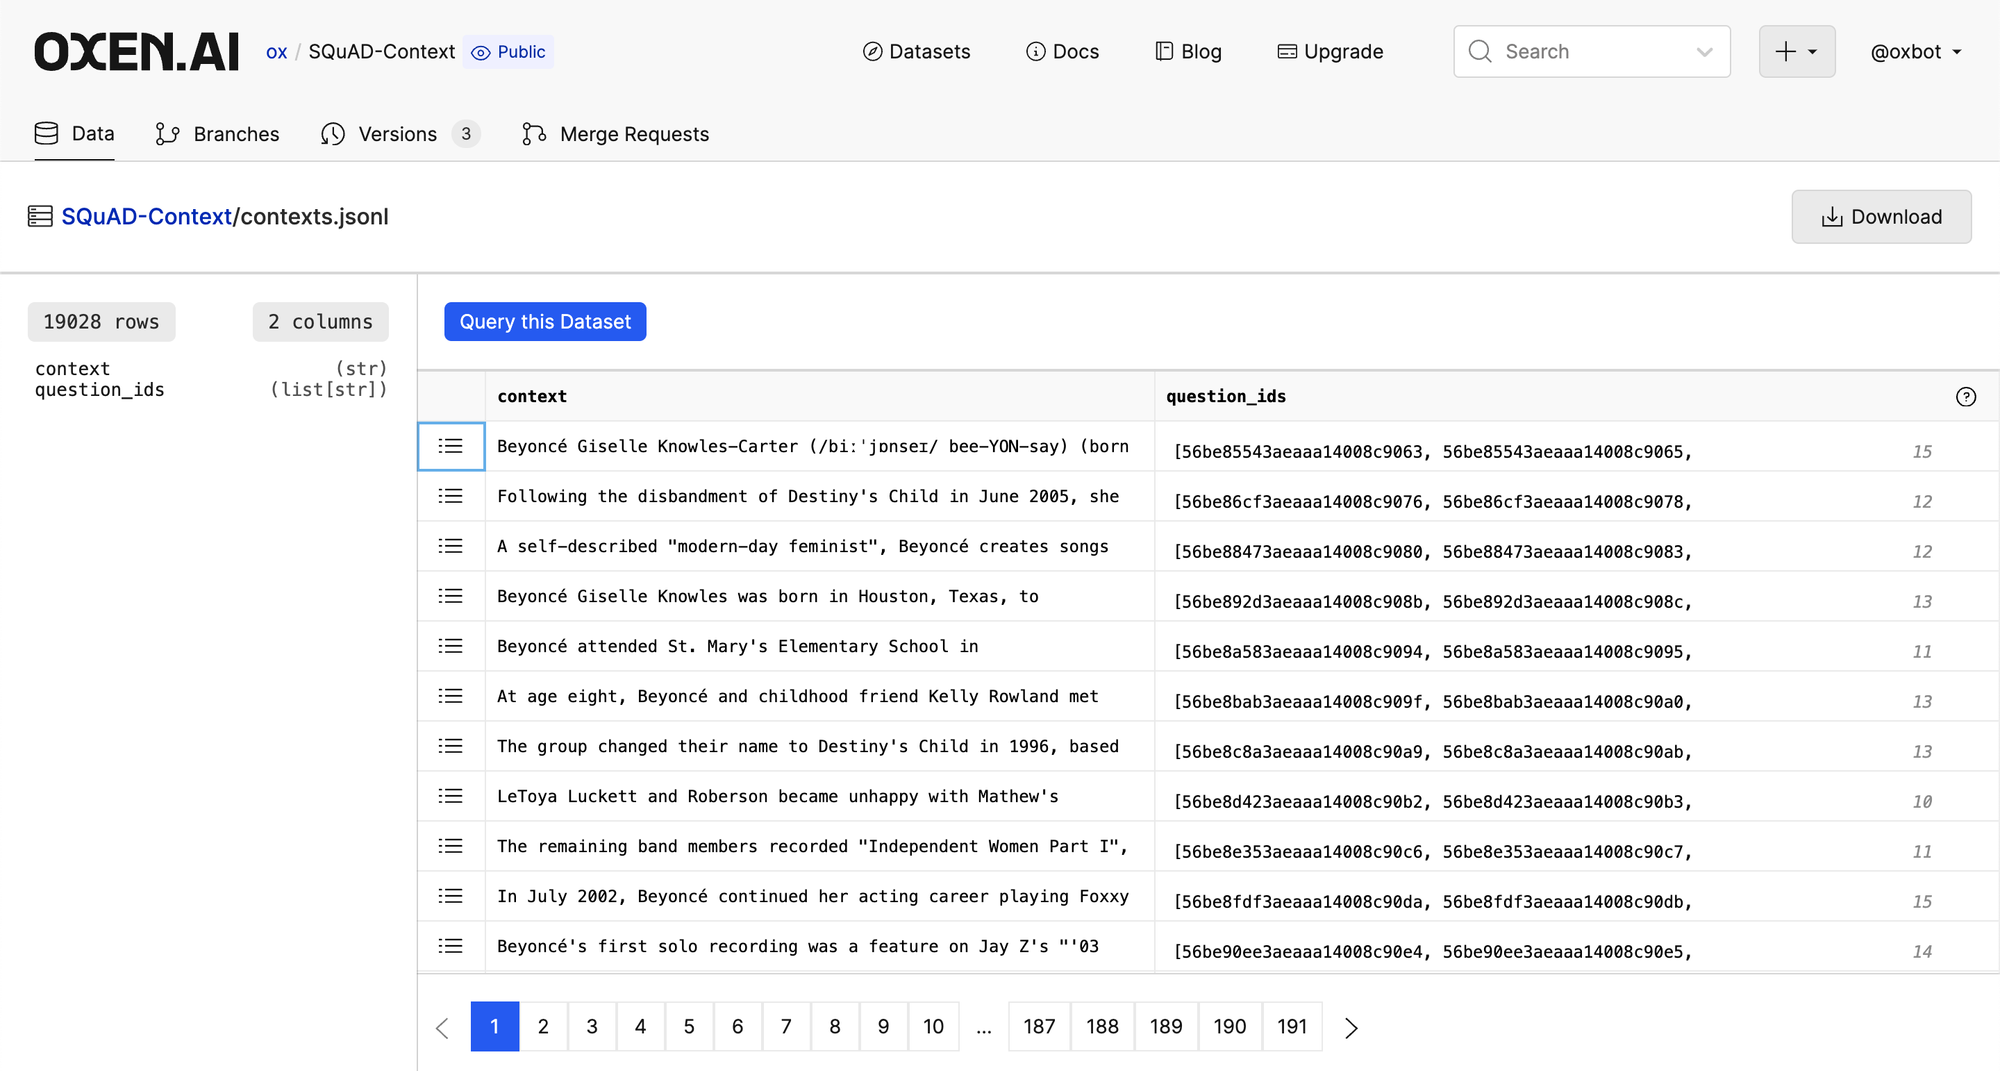This screenshot has height=1071, width=2000.
Task: Go to page 5
Action: click(689, 1027)
